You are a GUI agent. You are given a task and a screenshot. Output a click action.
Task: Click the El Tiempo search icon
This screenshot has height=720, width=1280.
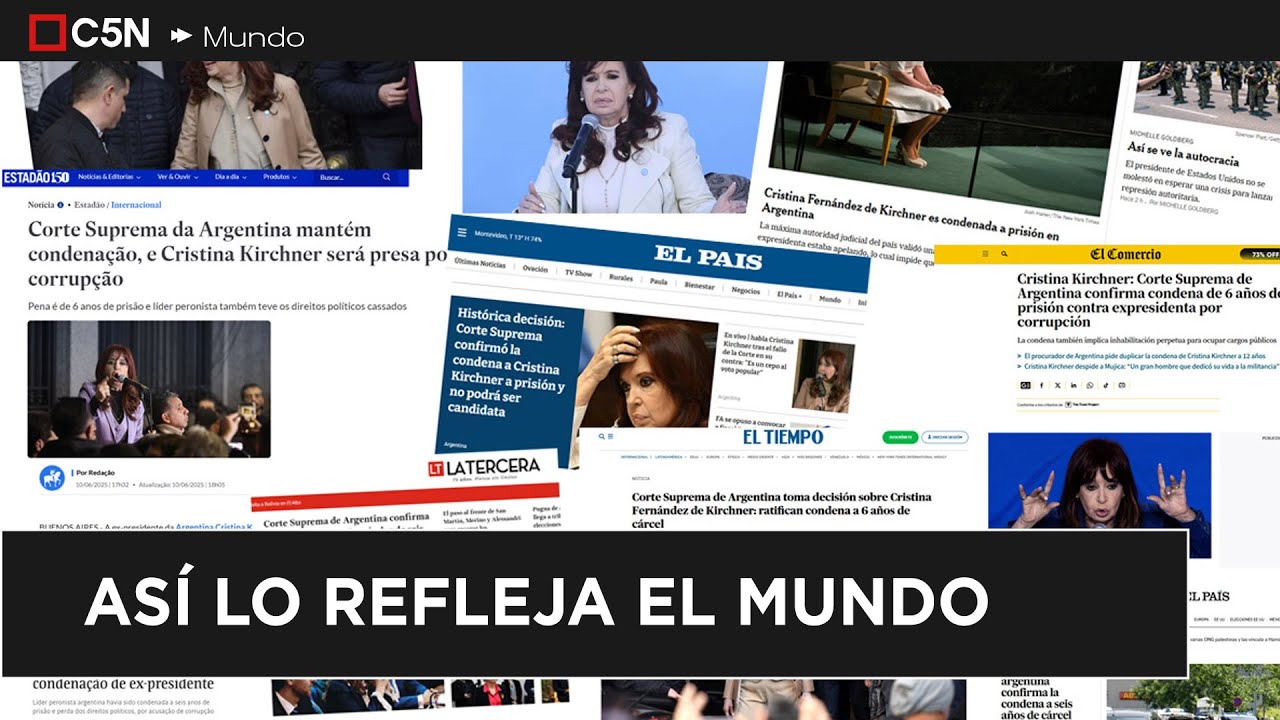[601, 437]
